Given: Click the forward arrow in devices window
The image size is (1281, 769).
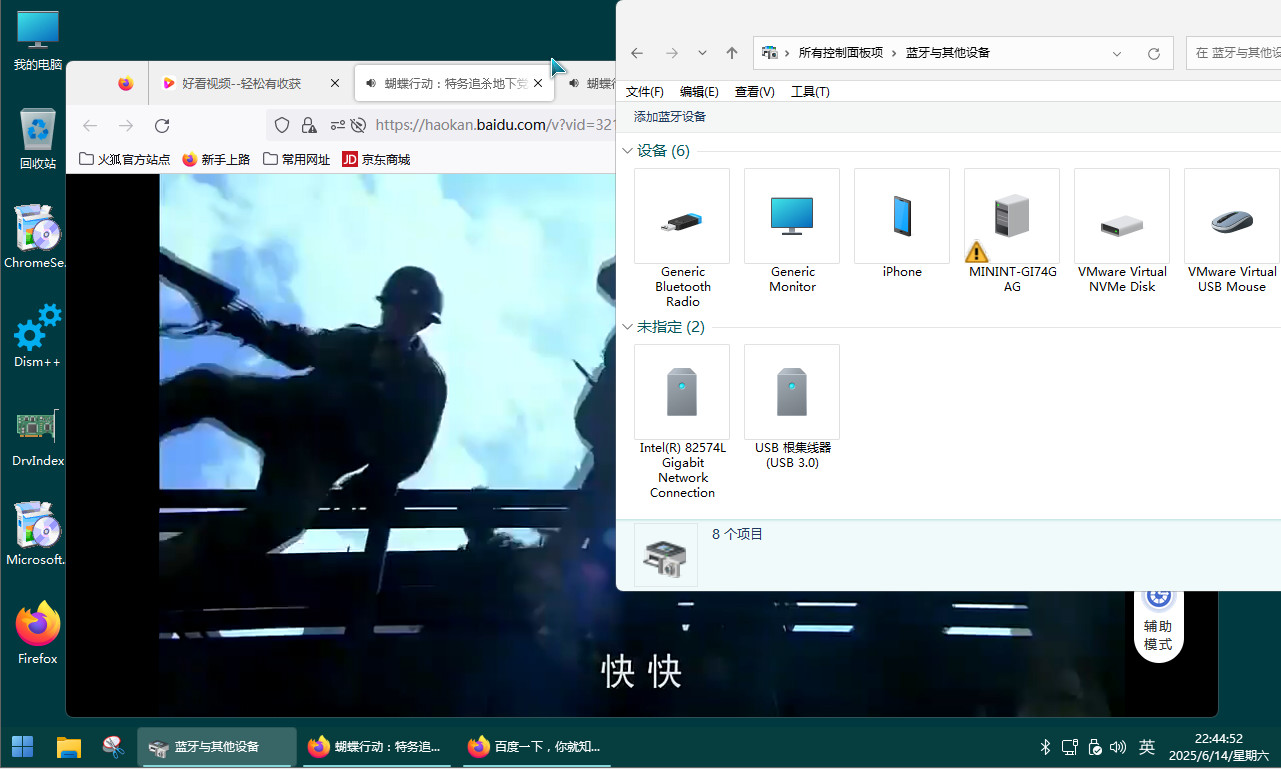Looking at the screenshot, I should pos(672,53).
